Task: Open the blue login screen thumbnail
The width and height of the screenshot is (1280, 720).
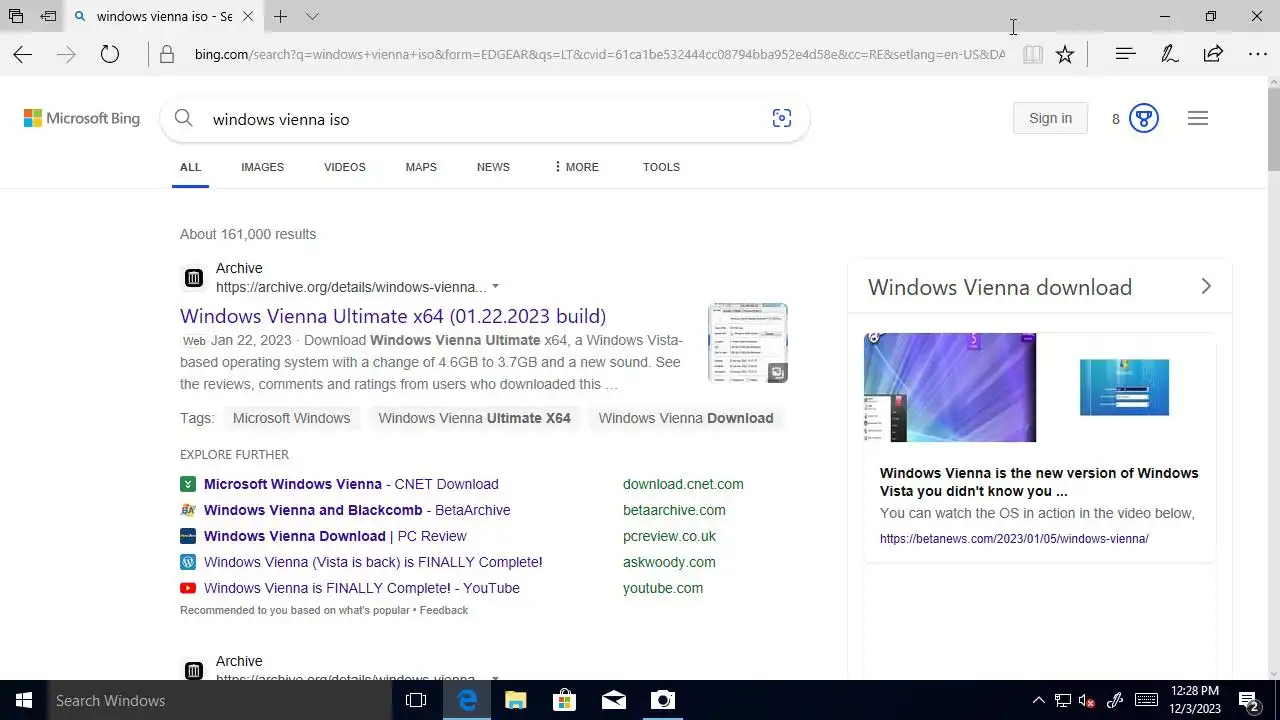Action: coord(1124,387)
